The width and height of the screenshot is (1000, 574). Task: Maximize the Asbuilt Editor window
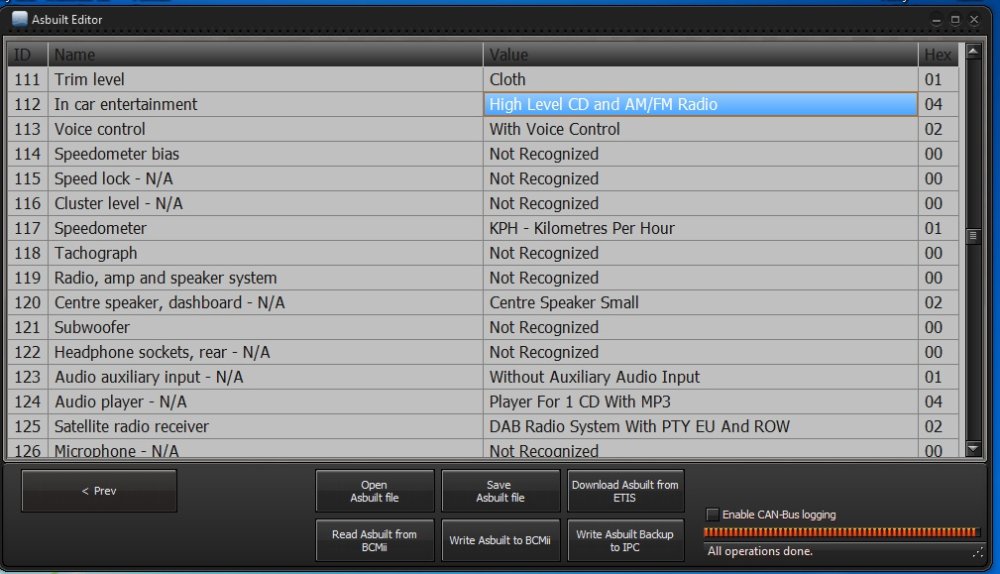point(955,19)
